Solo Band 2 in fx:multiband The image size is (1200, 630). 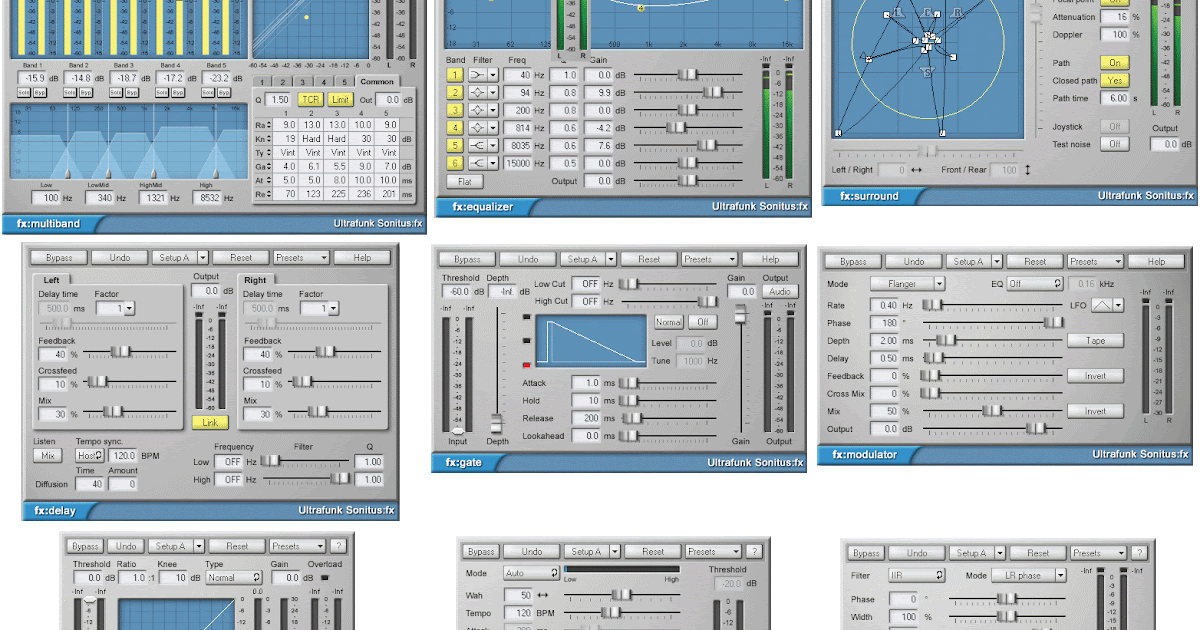coord(68,92)
